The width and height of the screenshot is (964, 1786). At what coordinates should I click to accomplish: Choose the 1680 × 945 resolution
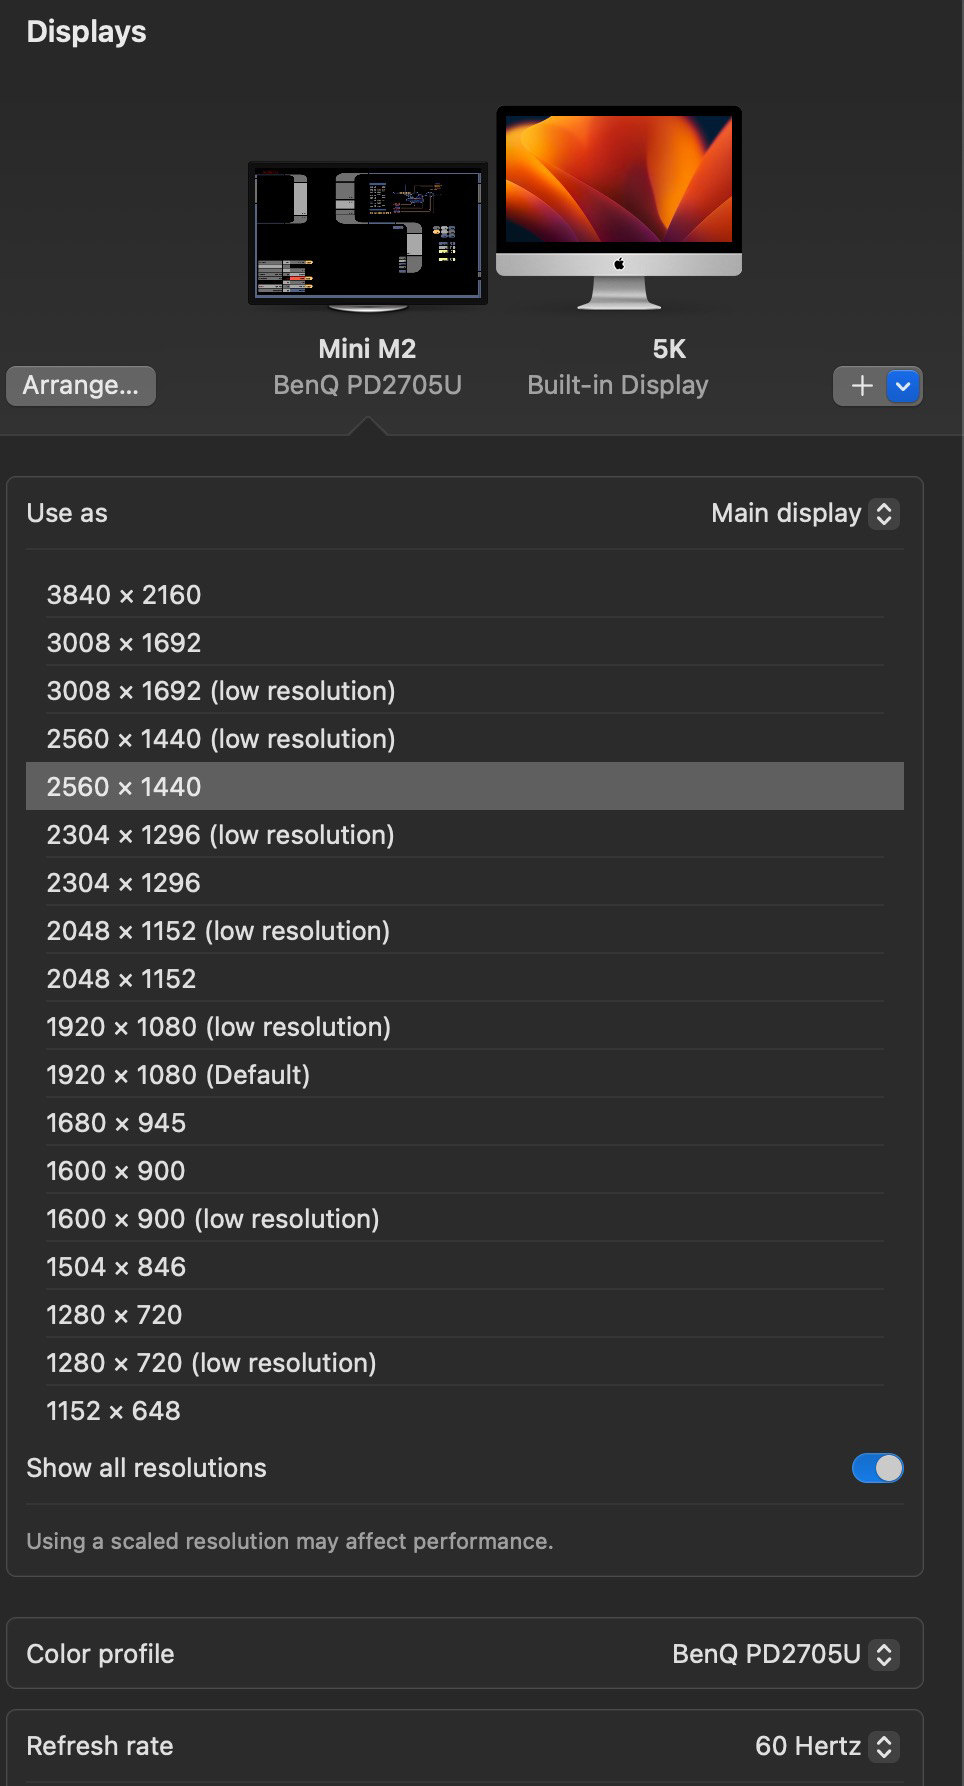pyautogui.click(x=465, y=1123)
